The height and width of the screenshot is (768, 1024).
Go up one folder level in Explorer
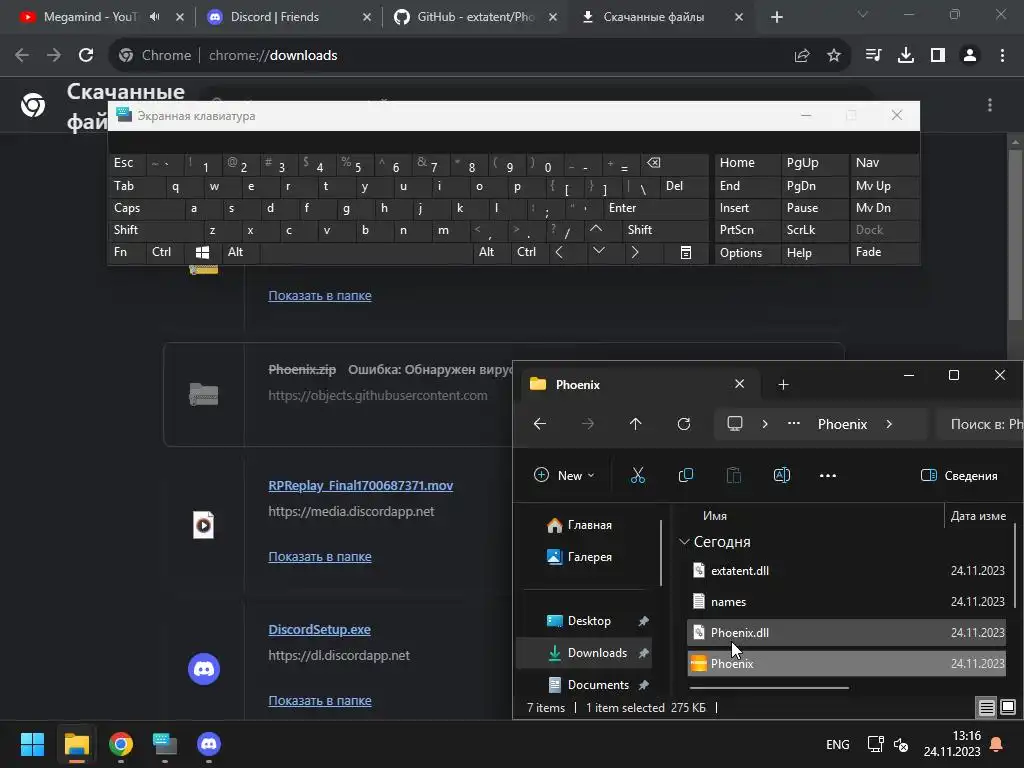635,424
